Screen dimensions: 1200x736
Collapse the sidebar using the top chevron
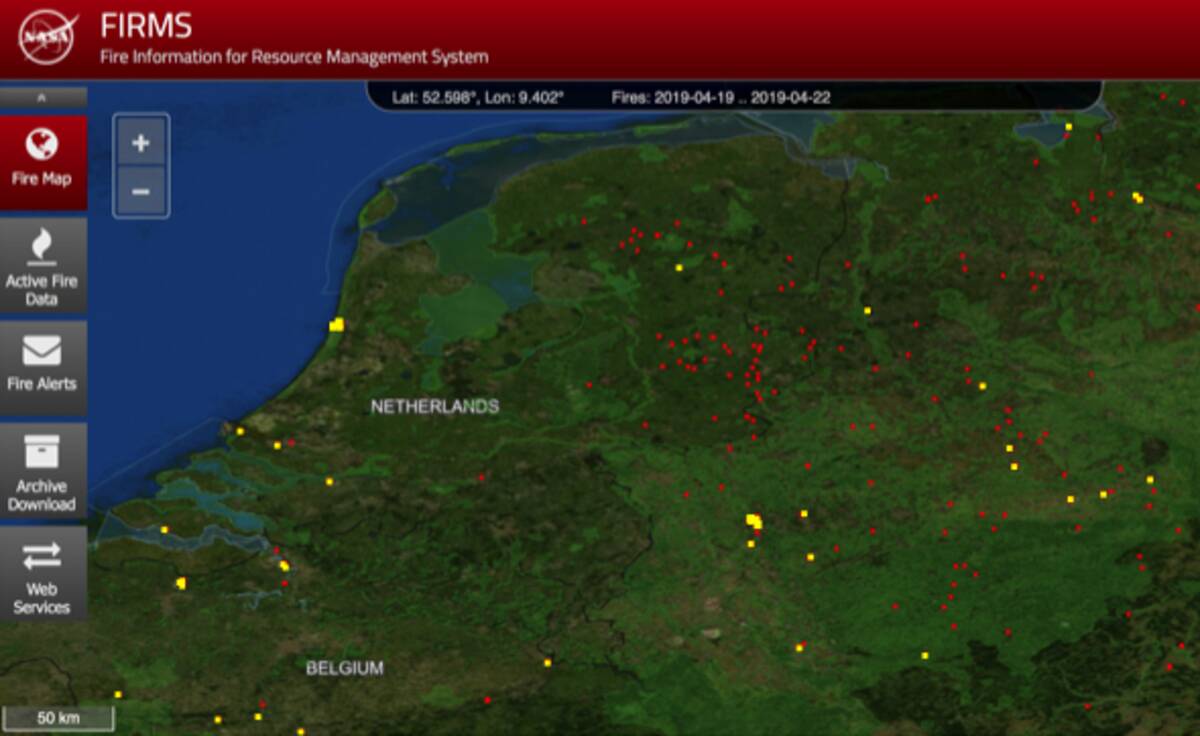click(x=42, y=98)
